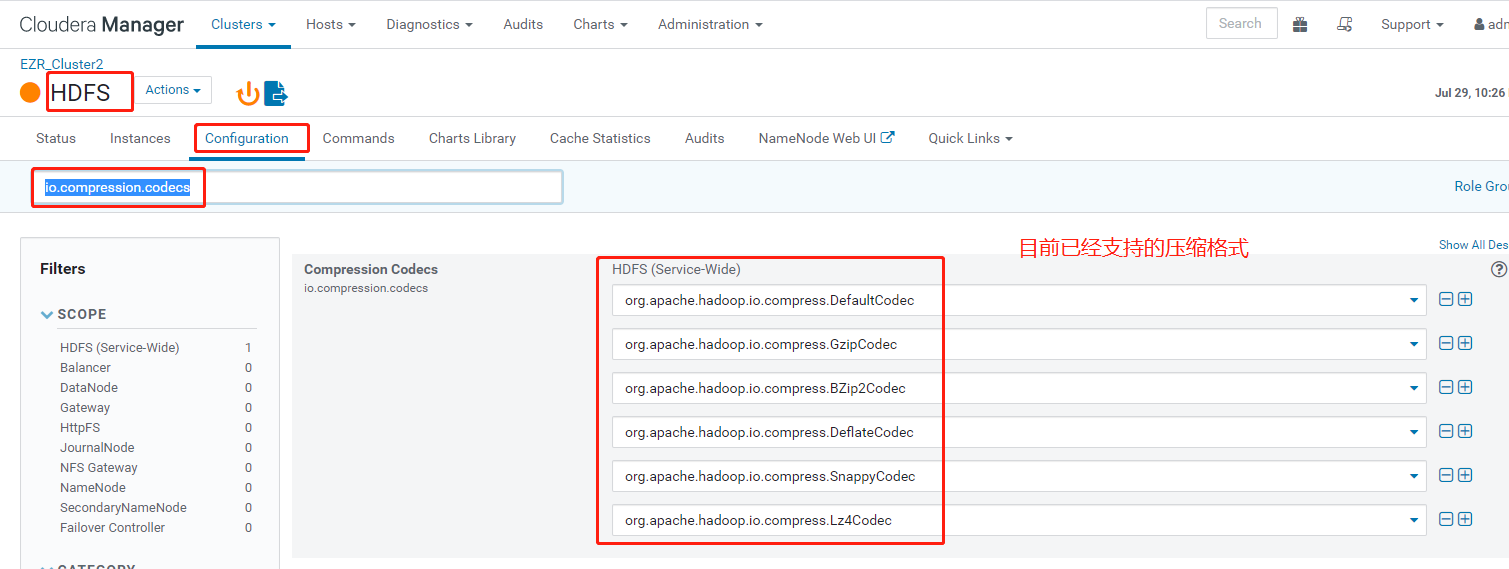
Task: Open the Diagnostics menu
Action: [430, 24]
